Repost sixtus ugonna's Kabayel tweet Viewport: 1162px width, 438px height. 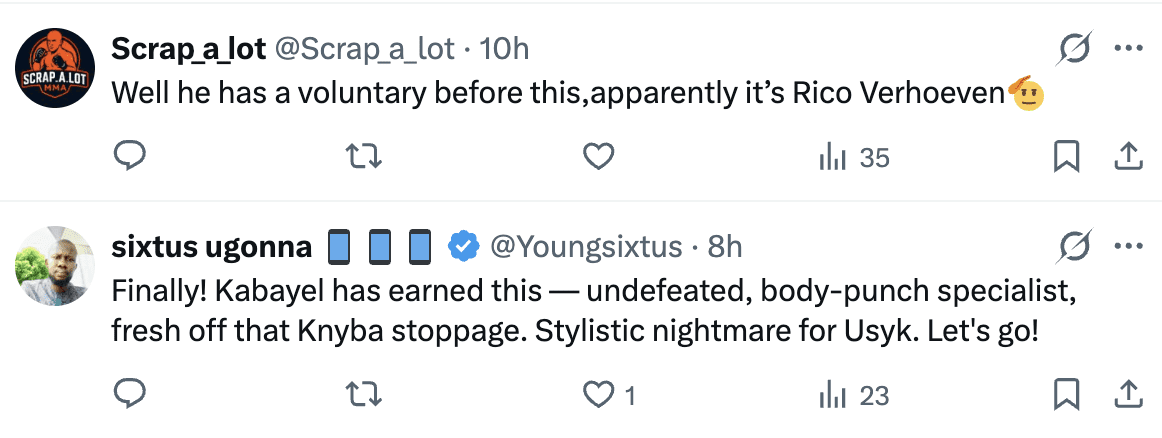[x=364, y=395]
